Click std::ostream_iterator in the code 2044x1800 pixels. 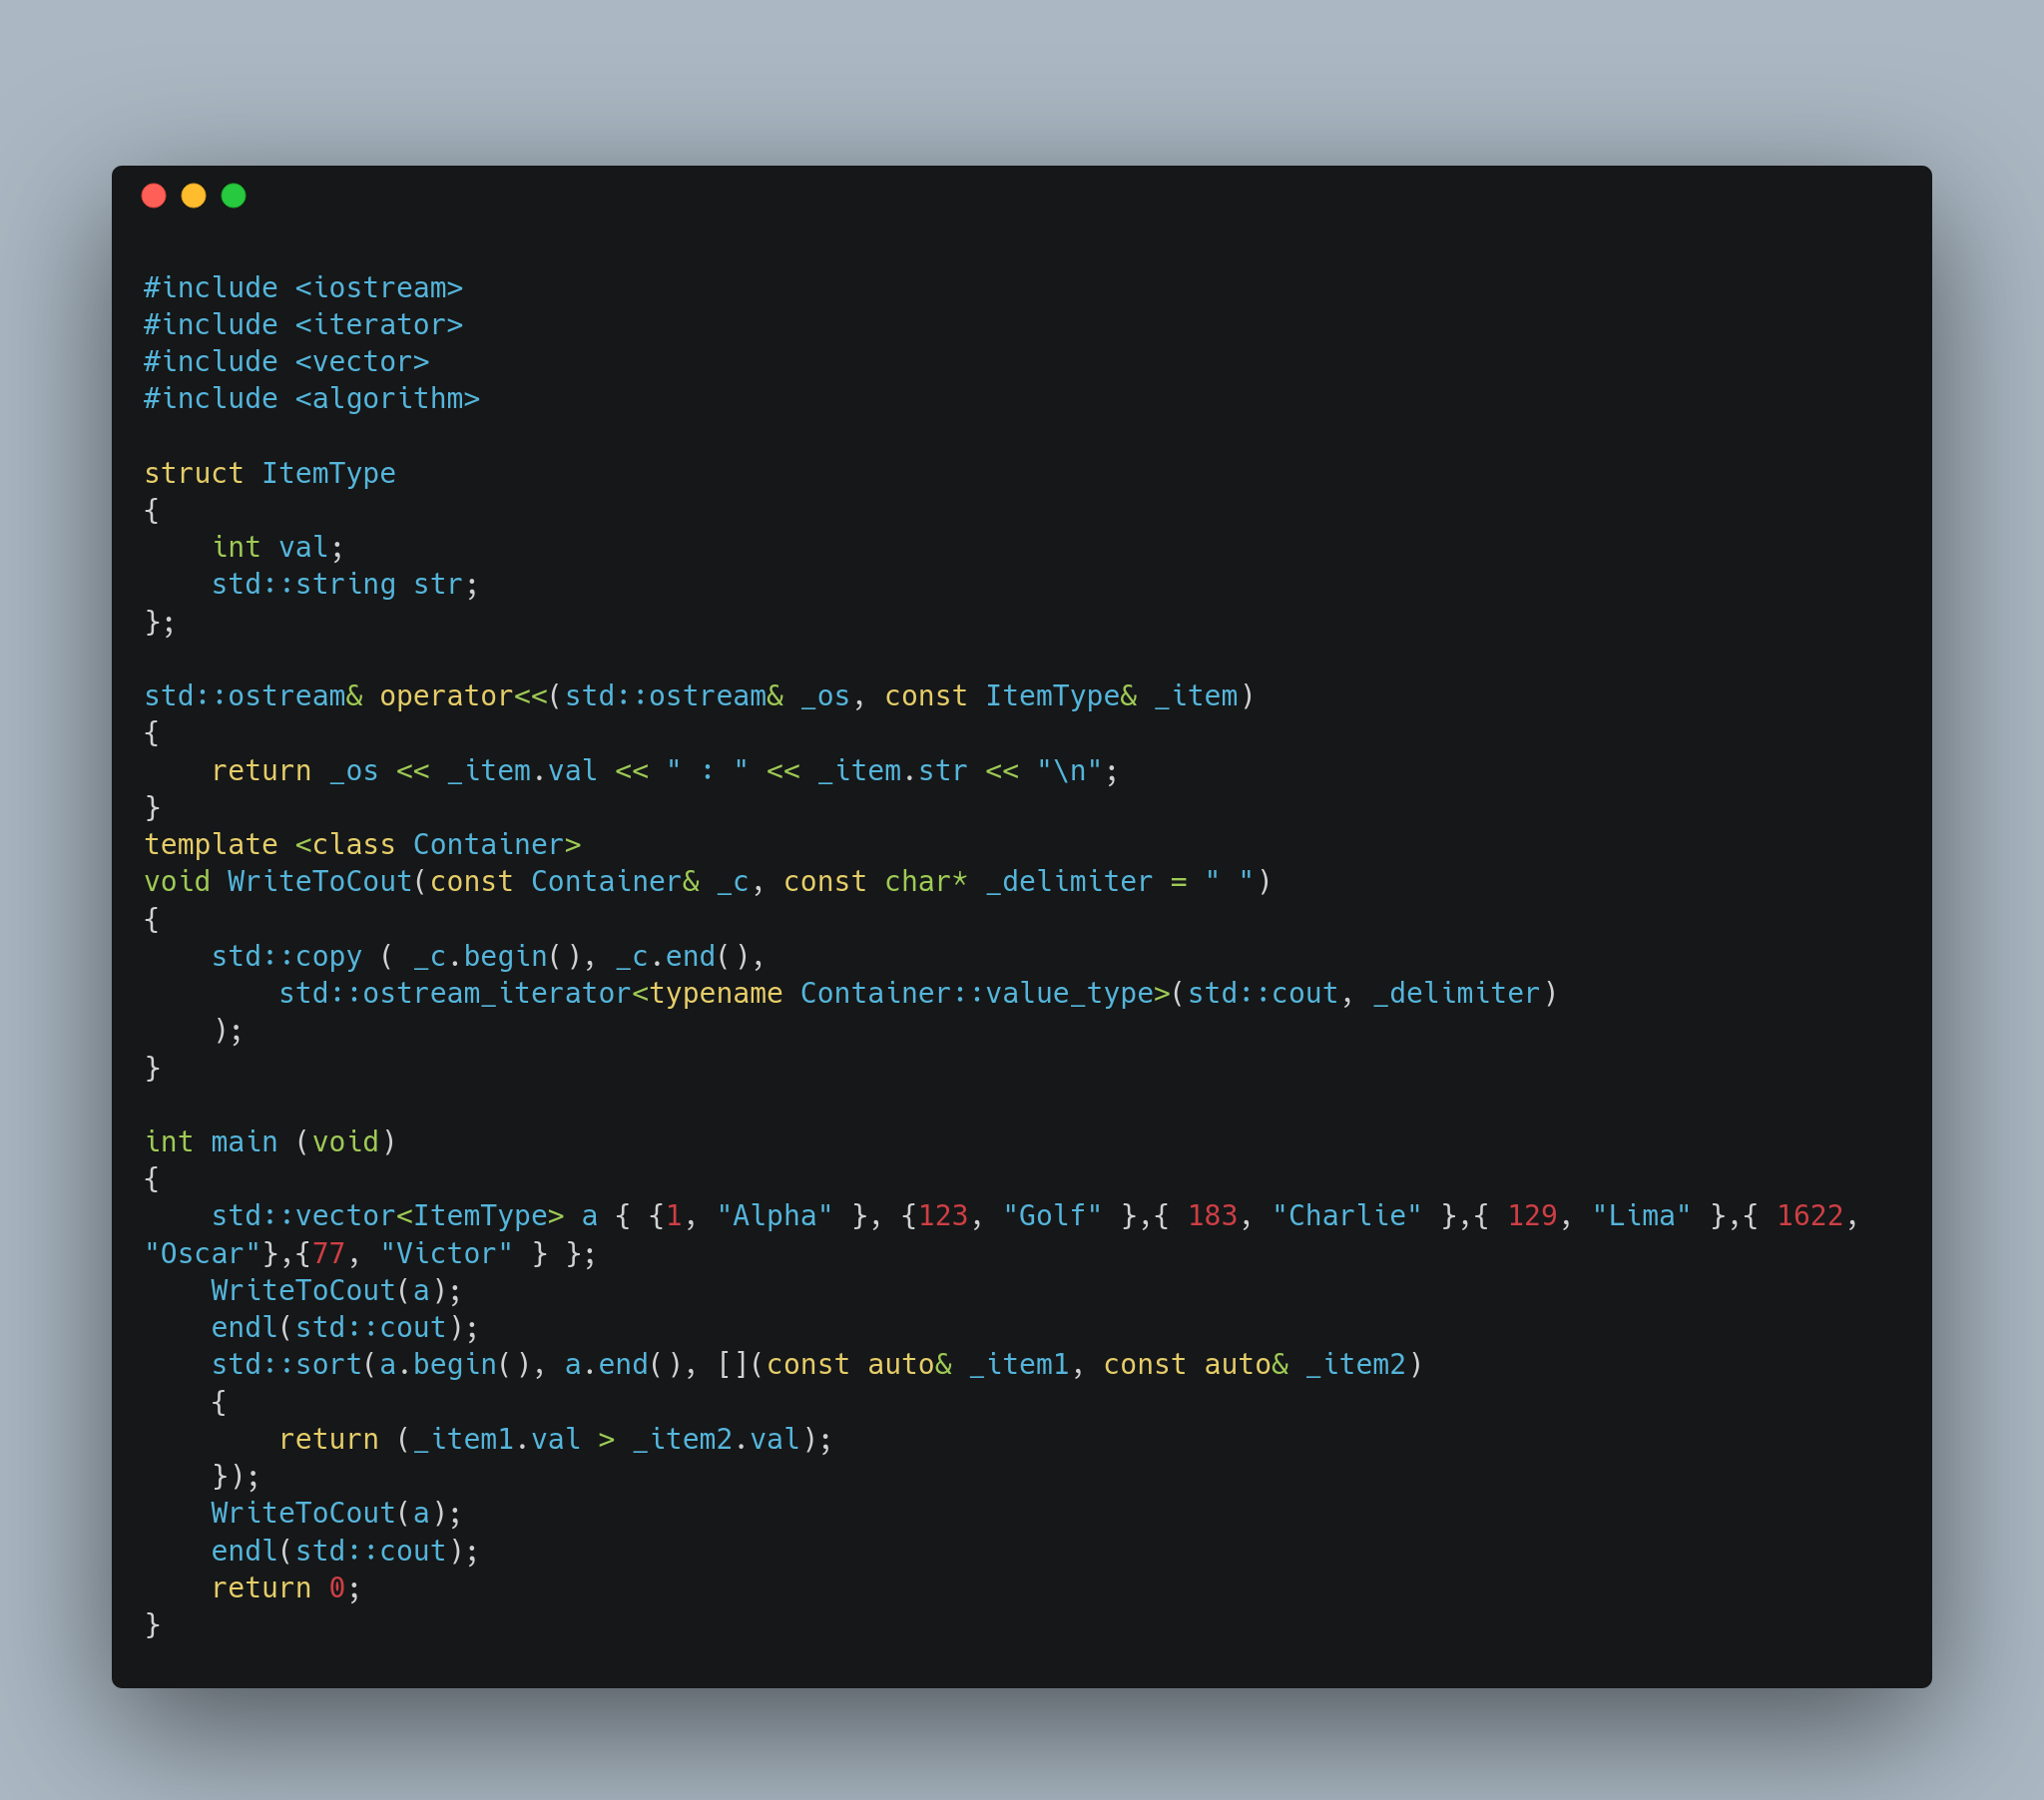pyautogui.click(x=455, y=994)
